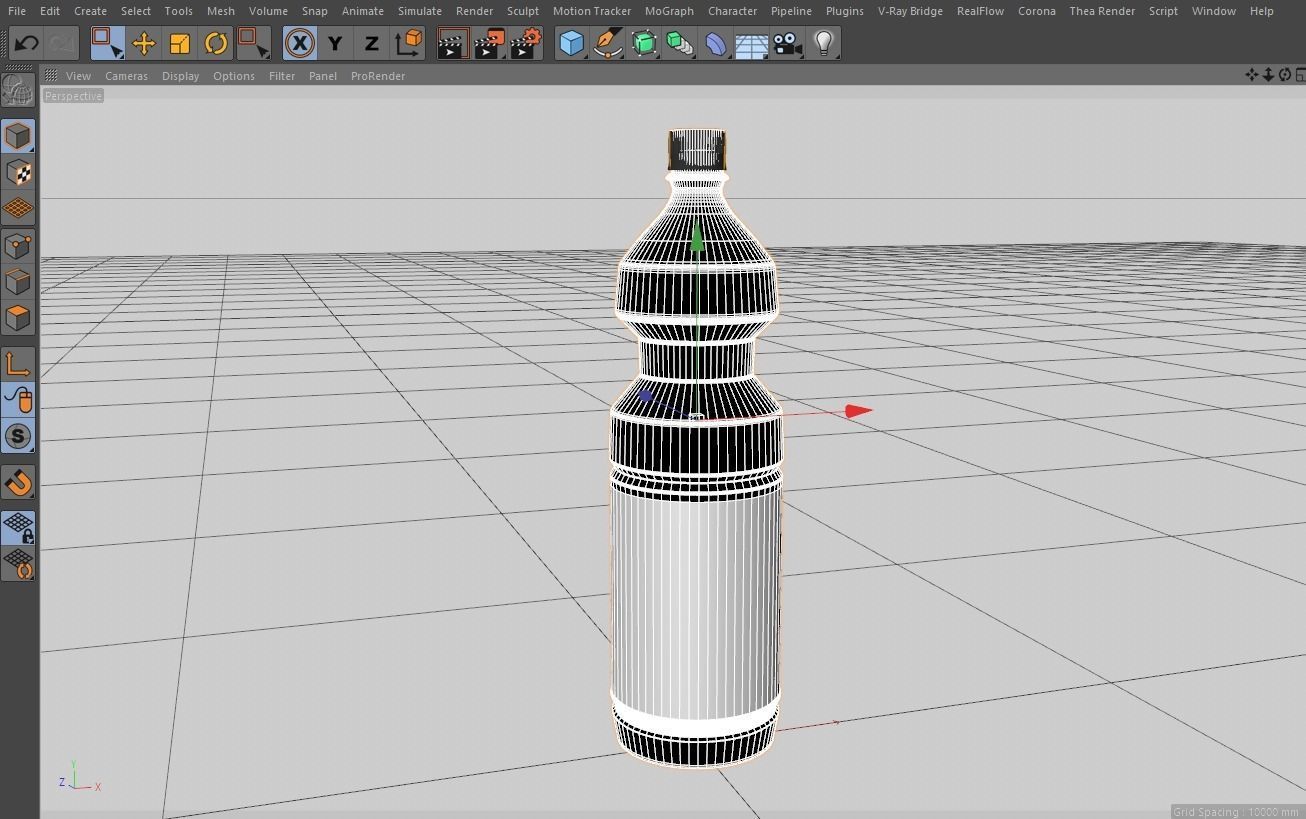
Task: Open the Tools menu
Action: click(178, 11)
